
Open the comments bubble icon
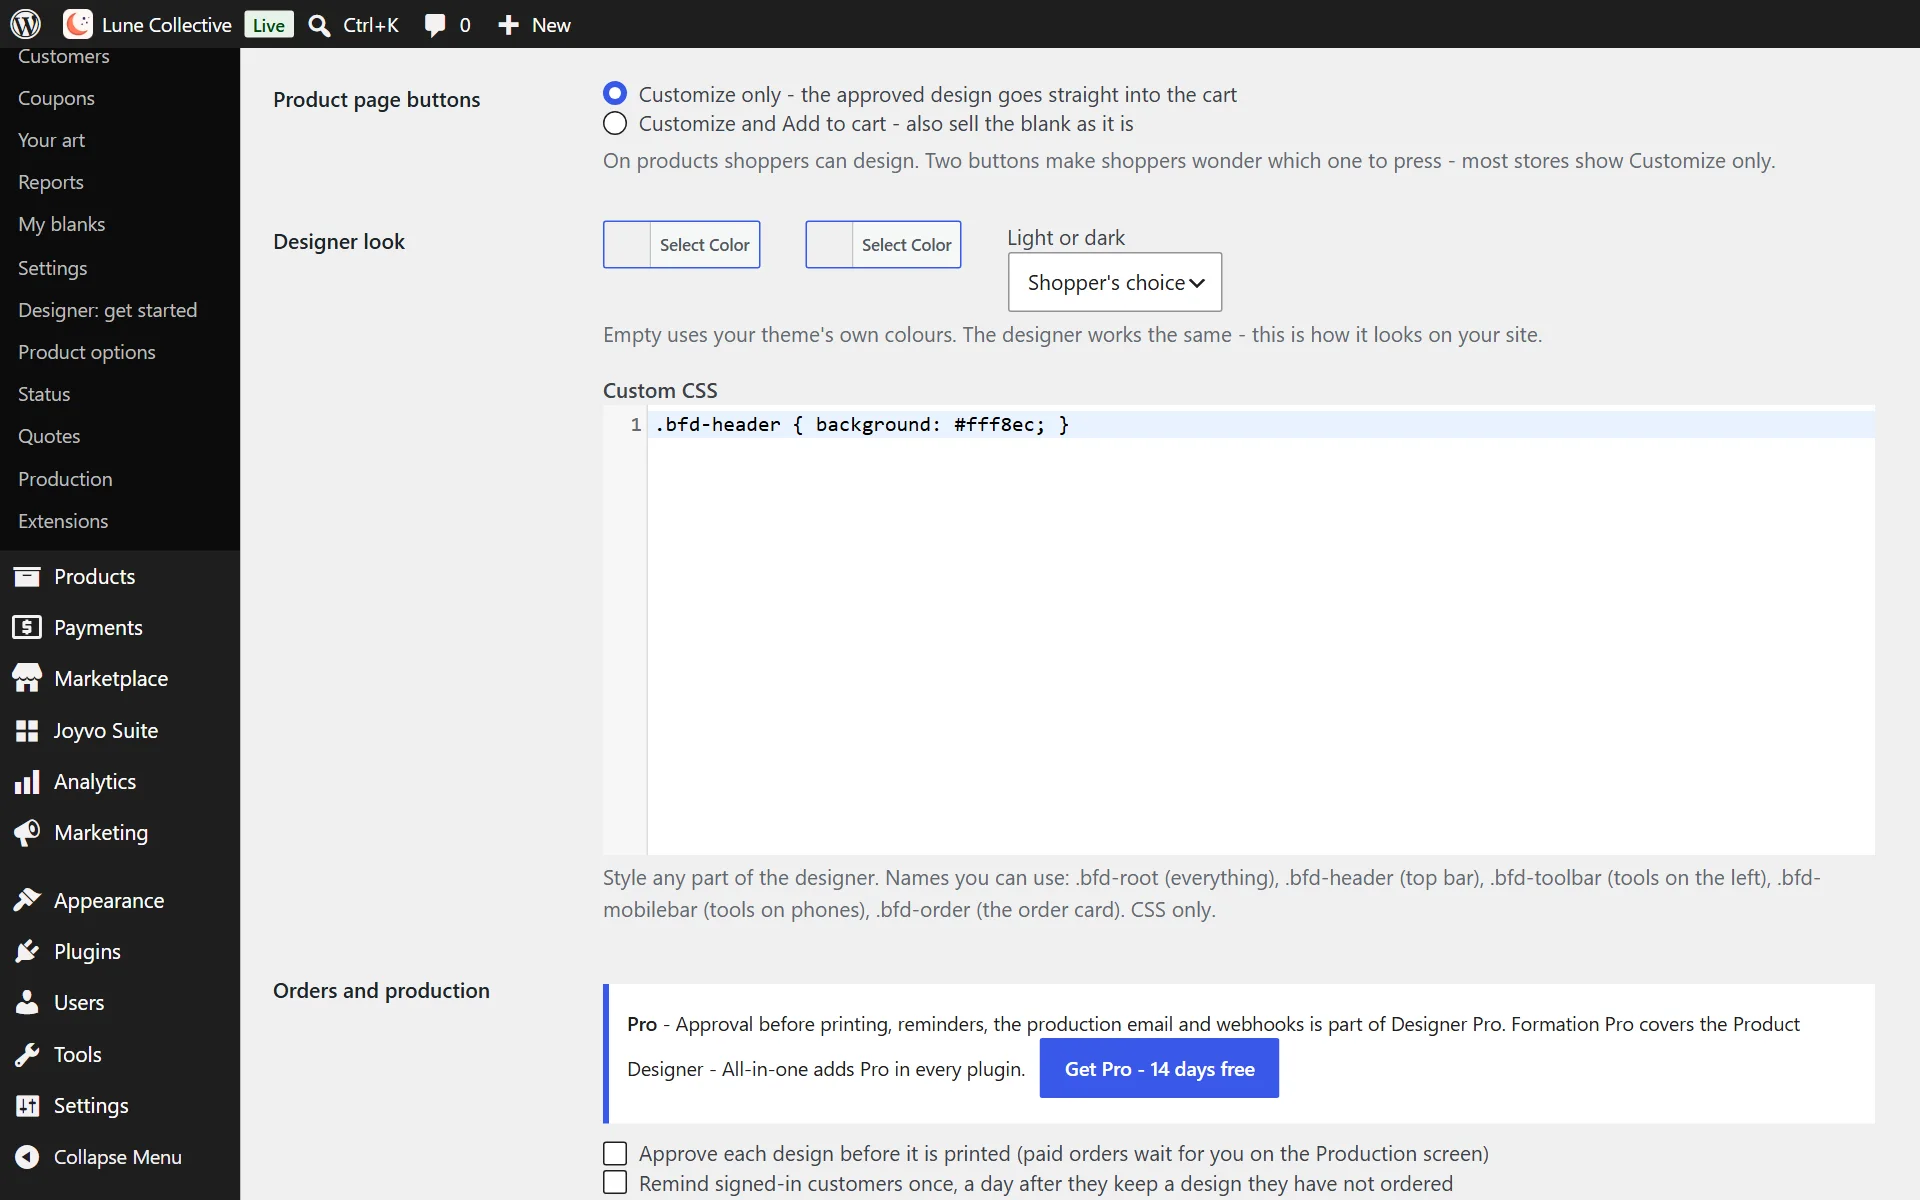click(x=435, y=25)
